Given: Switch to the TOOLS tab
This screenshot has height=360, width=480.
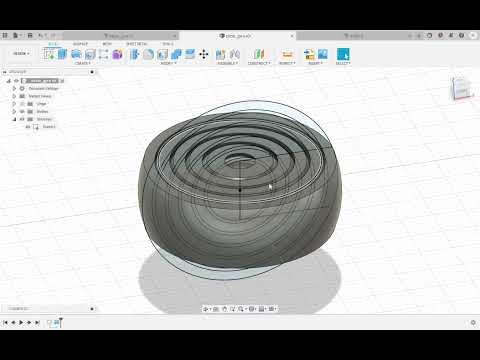Looking at the screenshot, I should 168,44.
